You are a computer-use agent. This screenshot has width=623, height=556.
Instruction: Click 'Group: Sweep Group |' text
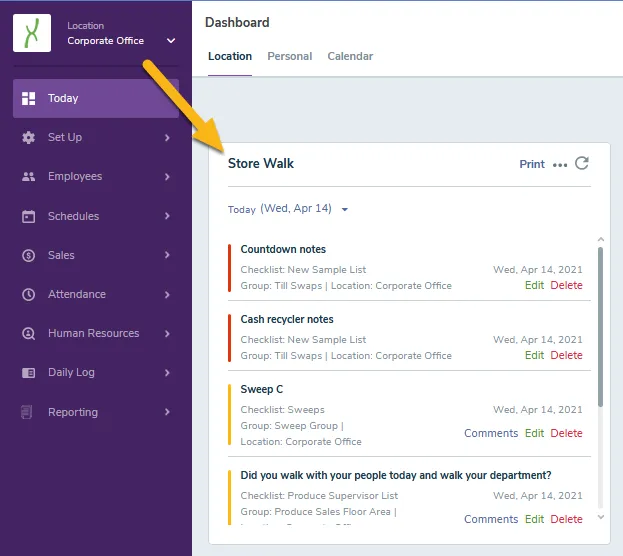click(x=292, y=426)
